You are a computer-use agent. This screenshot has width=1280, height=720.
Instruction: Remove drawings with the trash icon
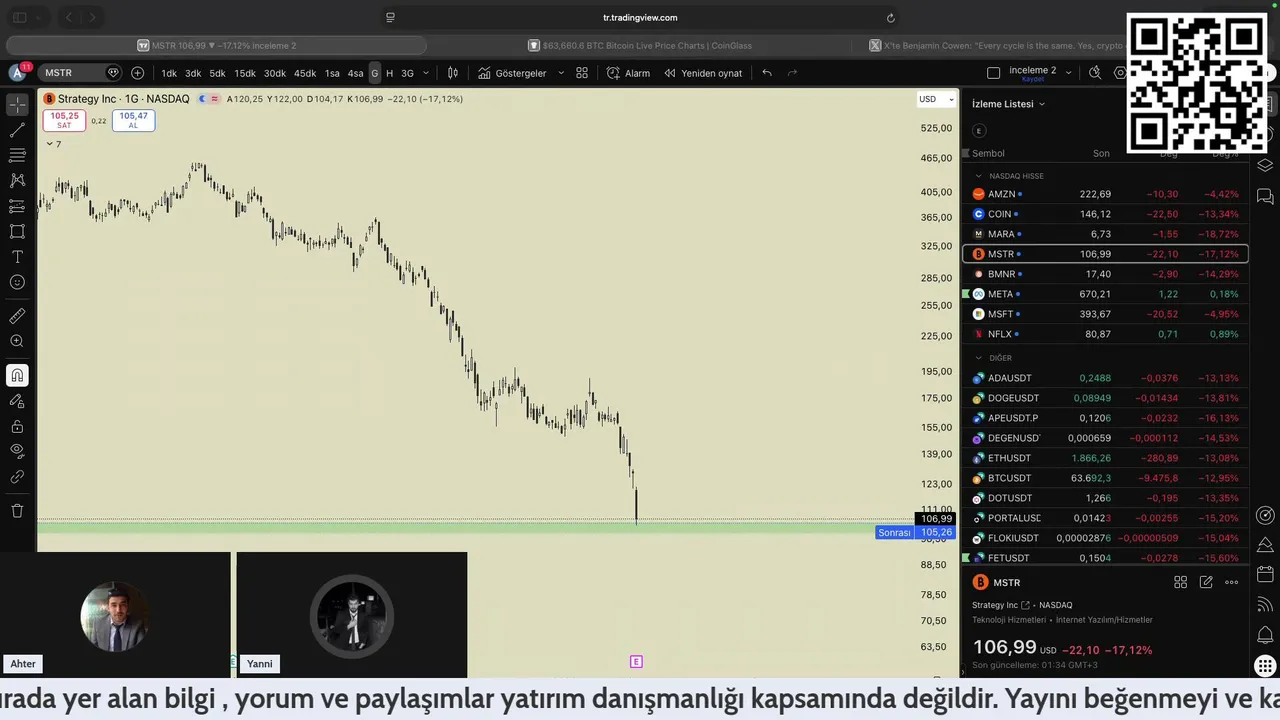(x=17, y=511)
